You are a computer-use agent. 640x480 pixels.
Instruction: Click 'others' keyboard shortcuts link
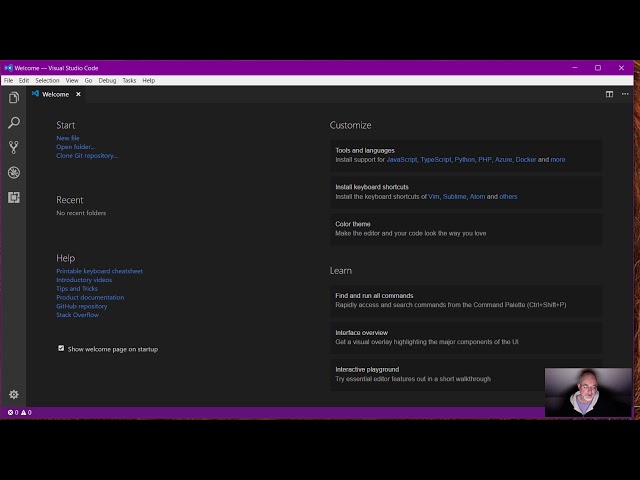coord(508,197)
